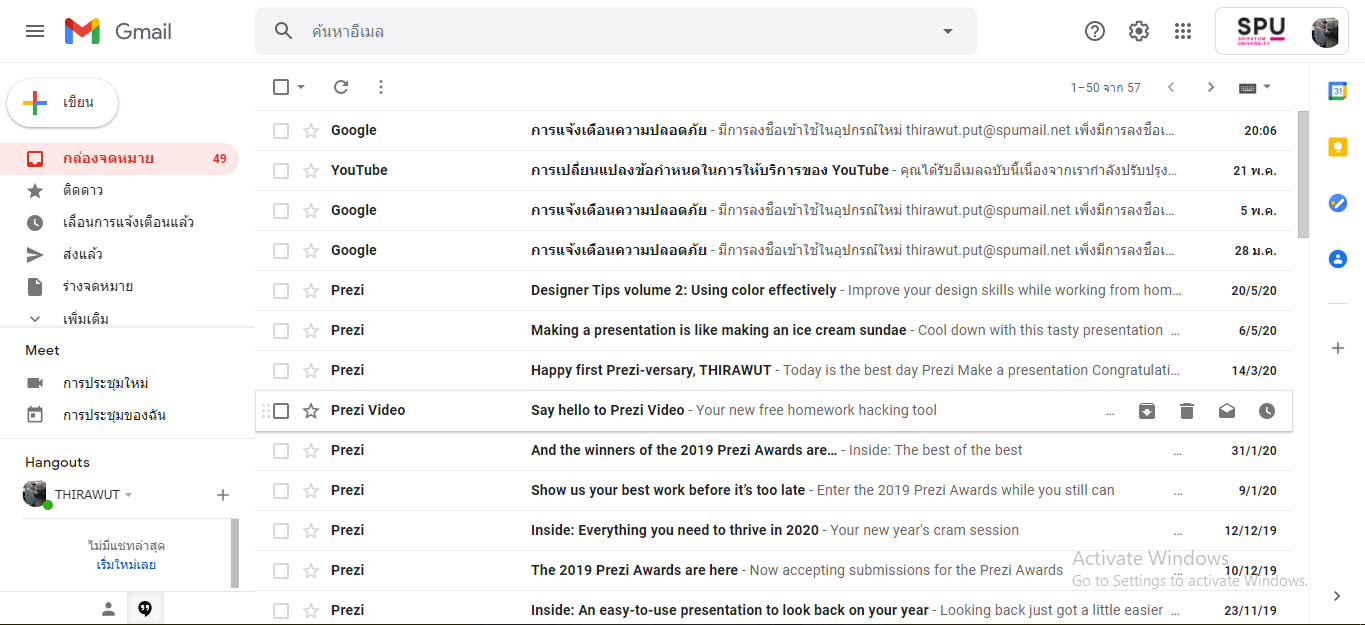Open the main menu hamburger icon
Viewport: 1365px width, 625px height.
[35, 31]
